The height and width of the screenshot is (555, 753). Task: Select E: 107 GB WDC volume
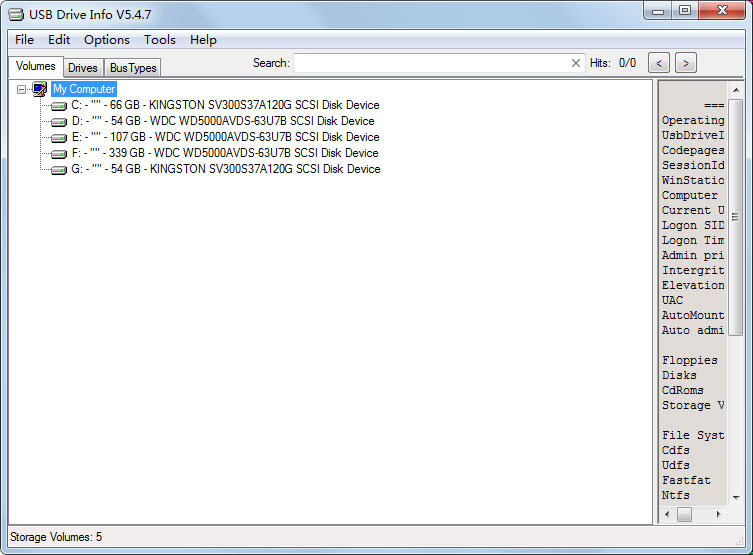225,137
